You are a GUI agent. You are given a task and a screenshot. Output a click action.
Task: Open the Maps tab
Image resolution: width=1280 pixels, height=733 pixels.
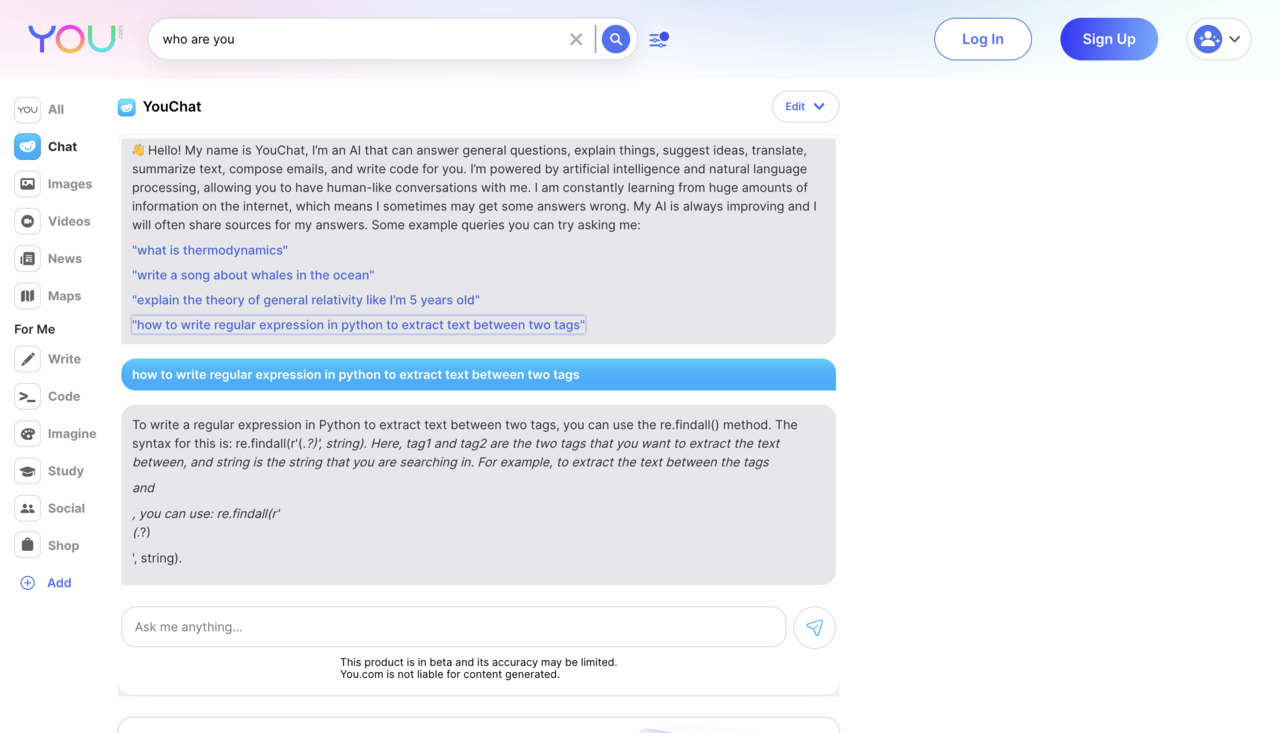(x=48, y=296)
